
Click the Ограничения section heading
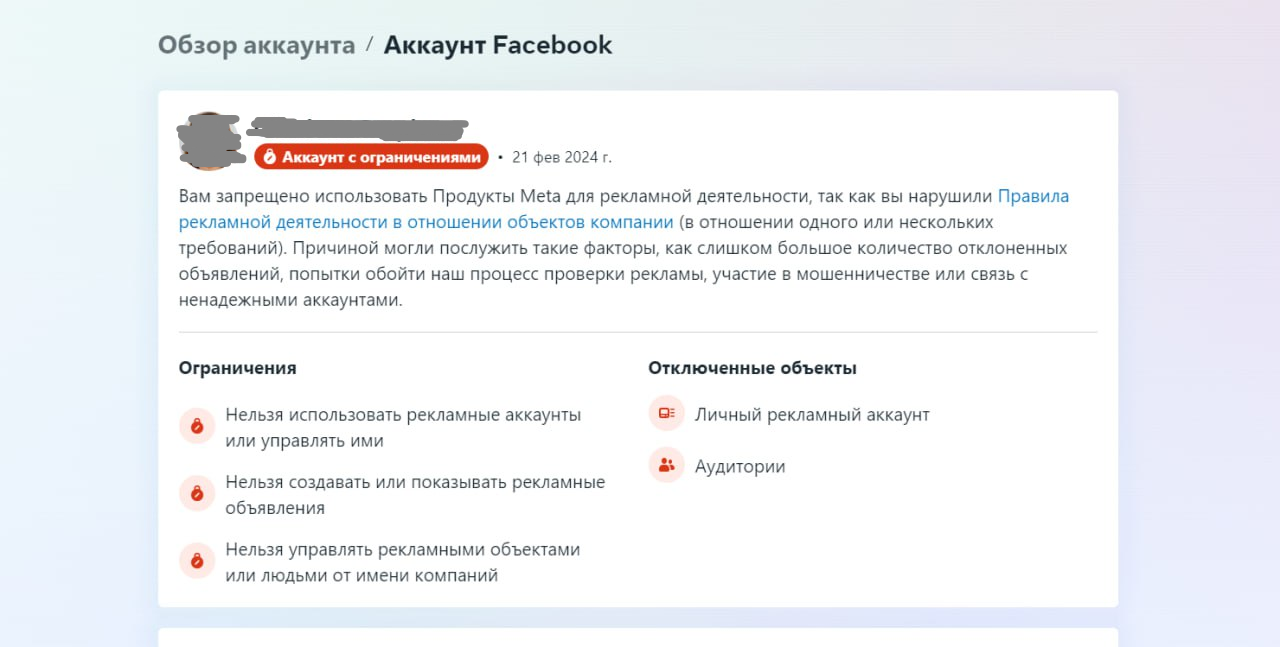point(238,367)
